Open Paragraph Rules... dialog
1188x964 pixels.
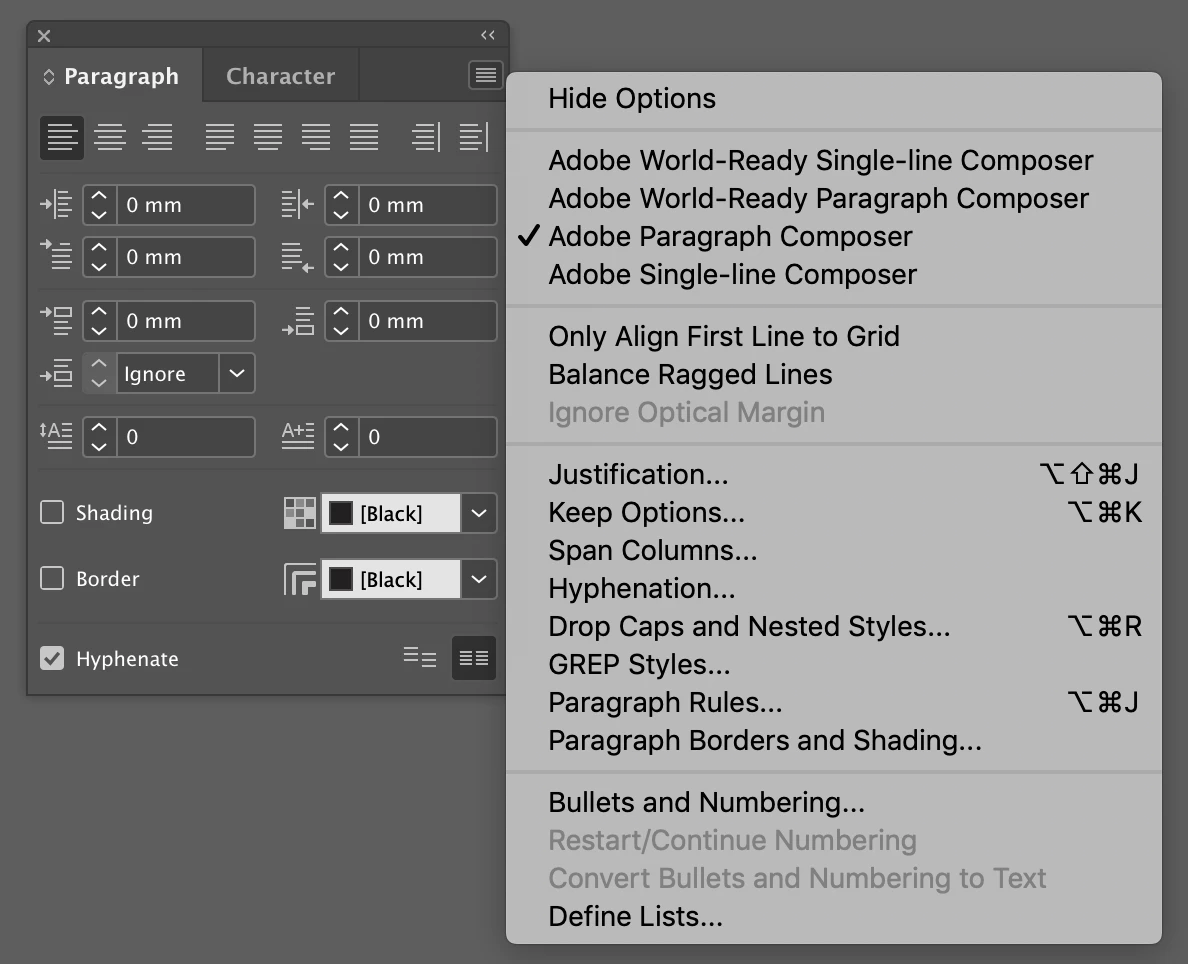(833, 702)
